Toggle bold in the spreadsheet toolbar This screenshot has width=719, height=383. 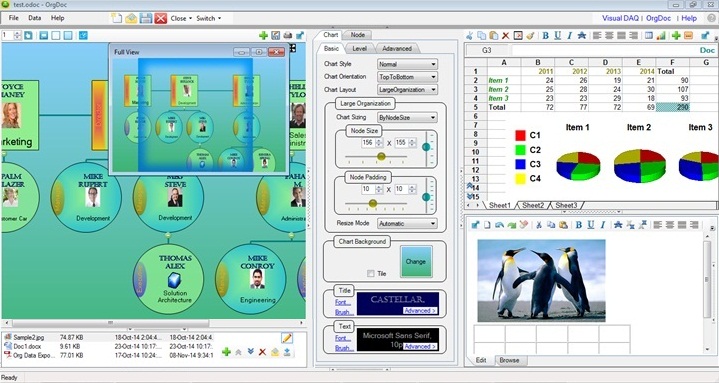pyautogui.click(x=545, y=35)
